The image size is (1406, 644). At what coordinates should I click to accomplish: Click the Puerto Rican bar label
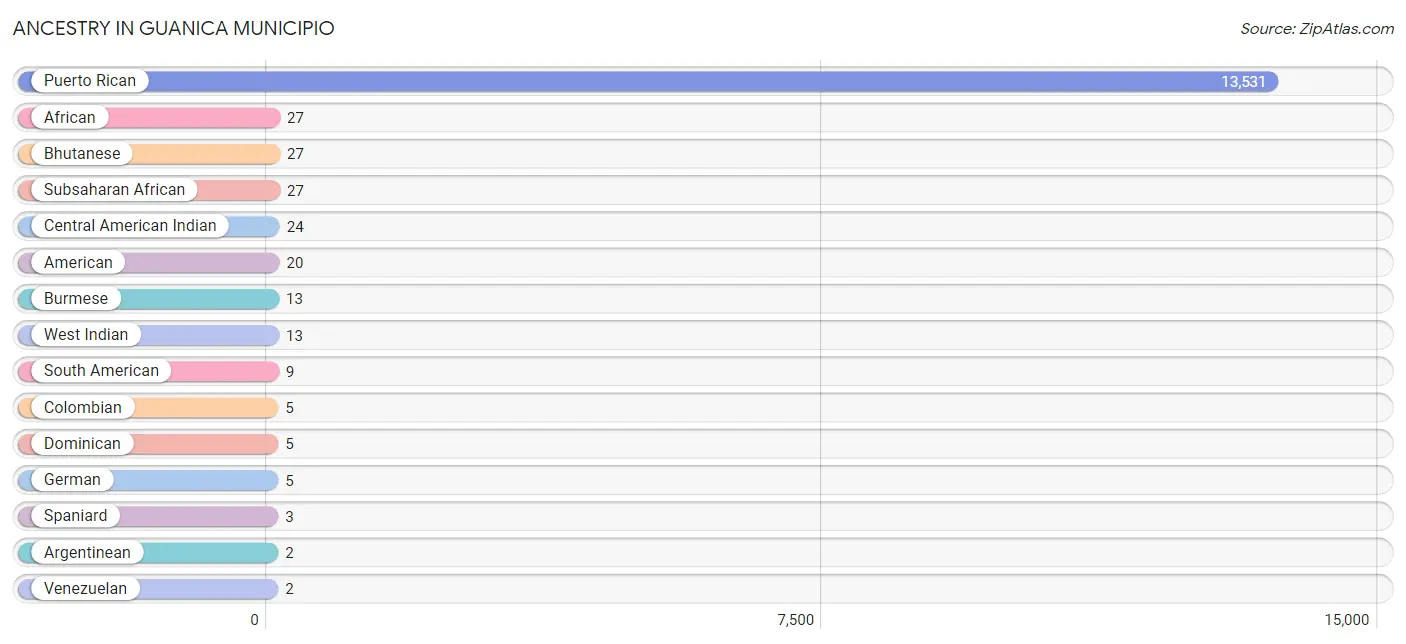[90, 81]
